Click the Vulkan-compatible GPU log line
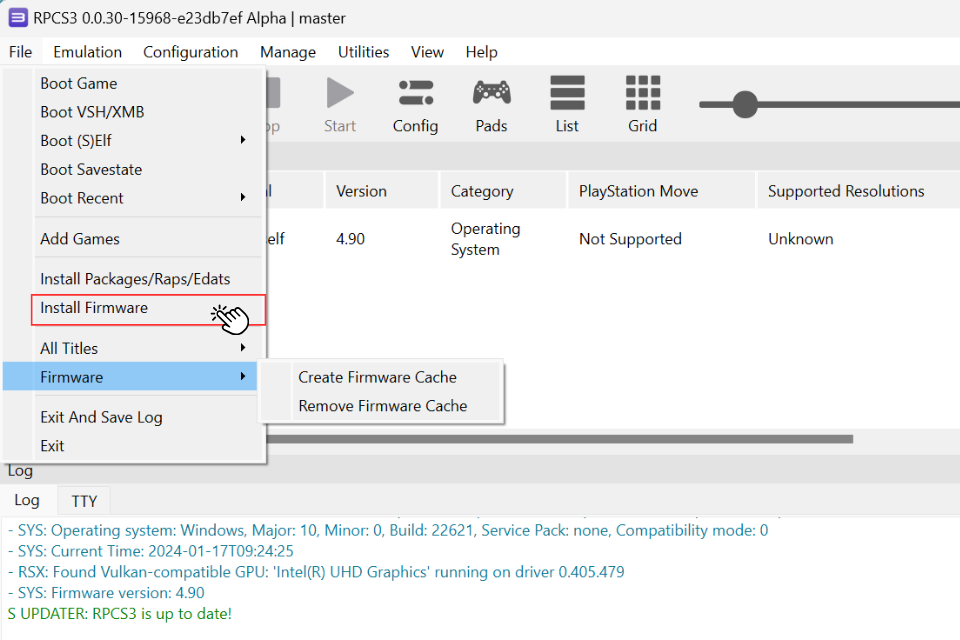This screenshot has height=640, width=960. pos(316,572)
